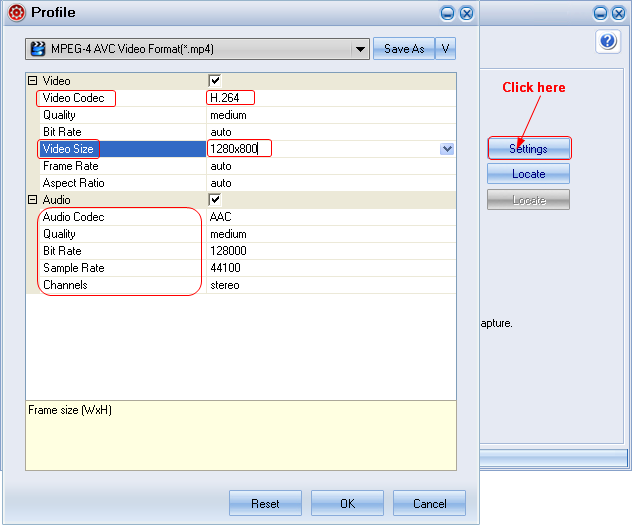The width and height of the screenshot is (632, 525).
Task: Click Settings button in background window
Action: [529, 149]
